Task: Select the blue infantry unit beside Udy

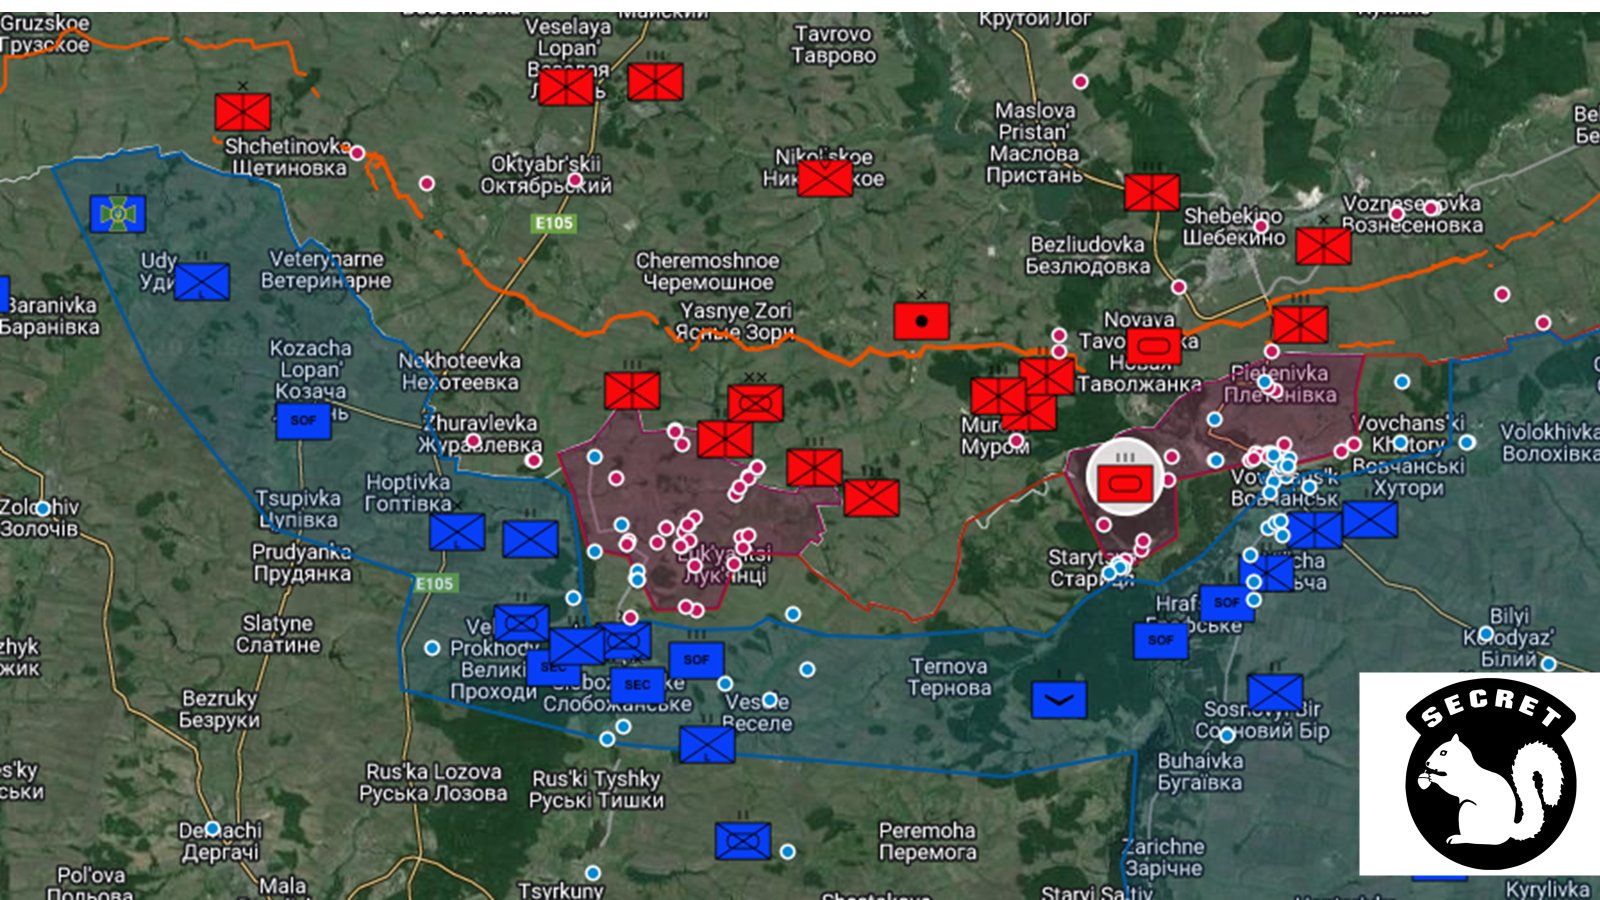Action: 202,281
